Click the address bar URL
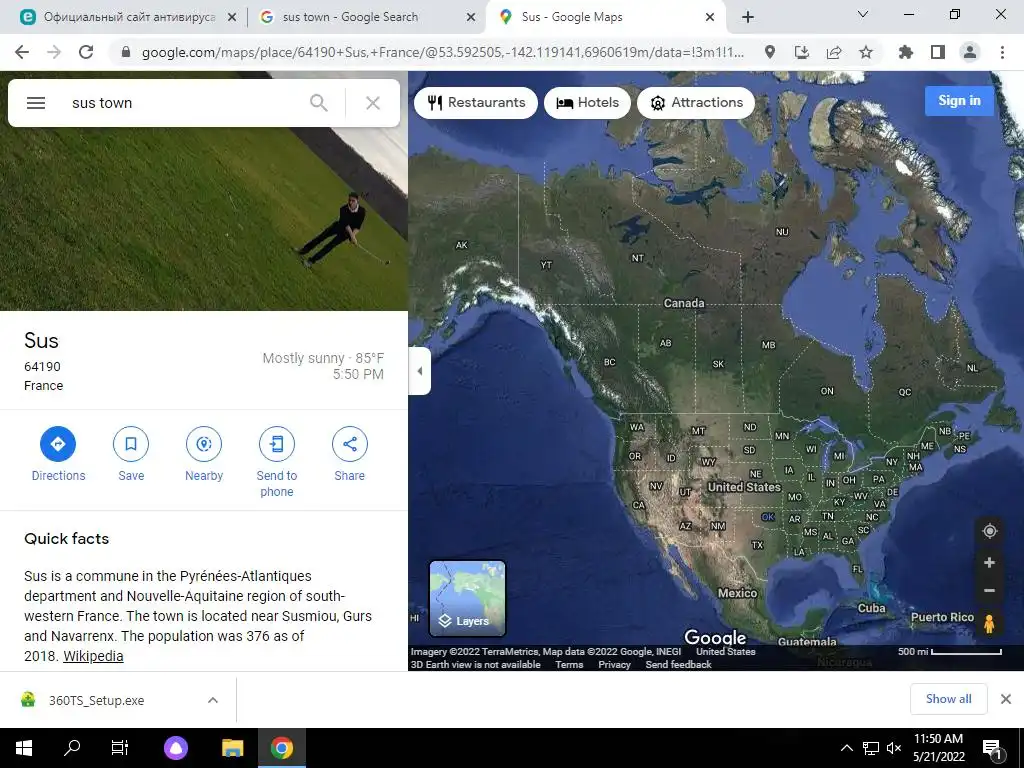Image resolution: width=1024 pixels, height=768 pixels. [442, 52]
